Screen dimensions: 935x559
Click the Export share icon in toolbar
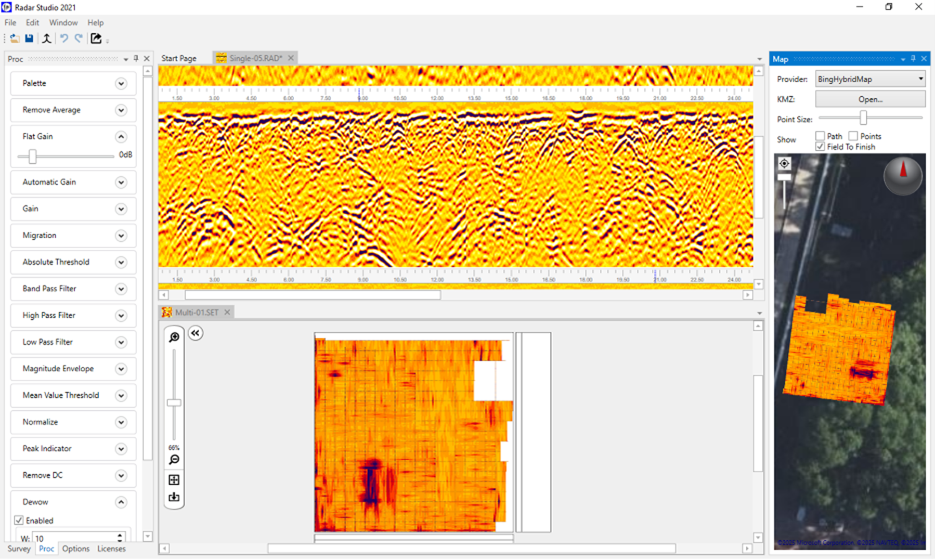pyautogui.click(x=96, y=39)
